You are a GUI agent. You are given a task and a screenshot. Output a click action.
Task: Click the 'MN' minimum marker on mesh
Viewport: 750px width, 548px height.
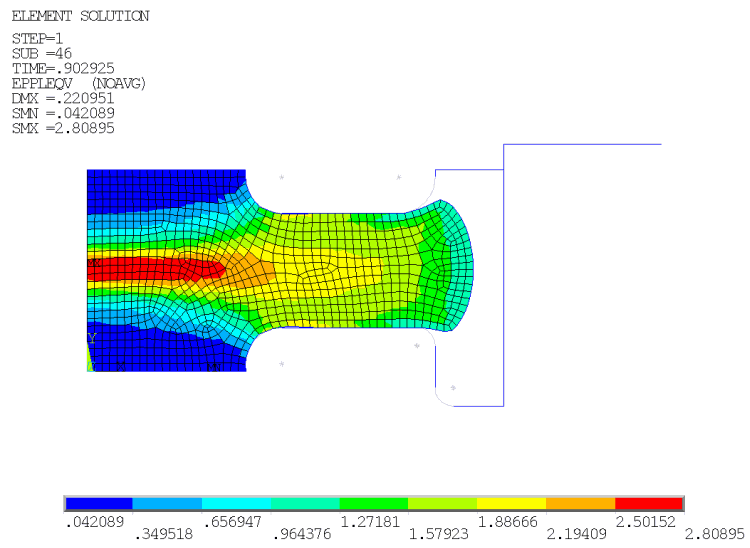tap(213, 367)
